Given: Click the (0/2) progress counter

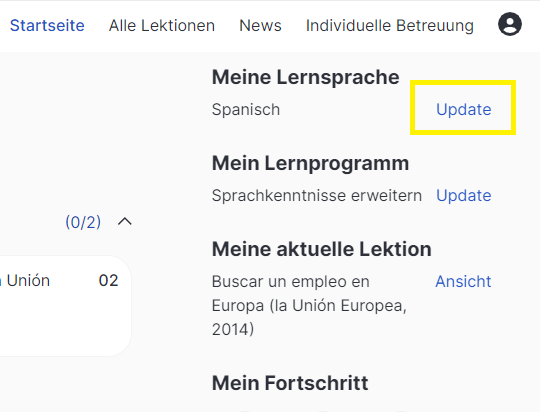Looking at the screenshot, I should click(x=83, y=222).
